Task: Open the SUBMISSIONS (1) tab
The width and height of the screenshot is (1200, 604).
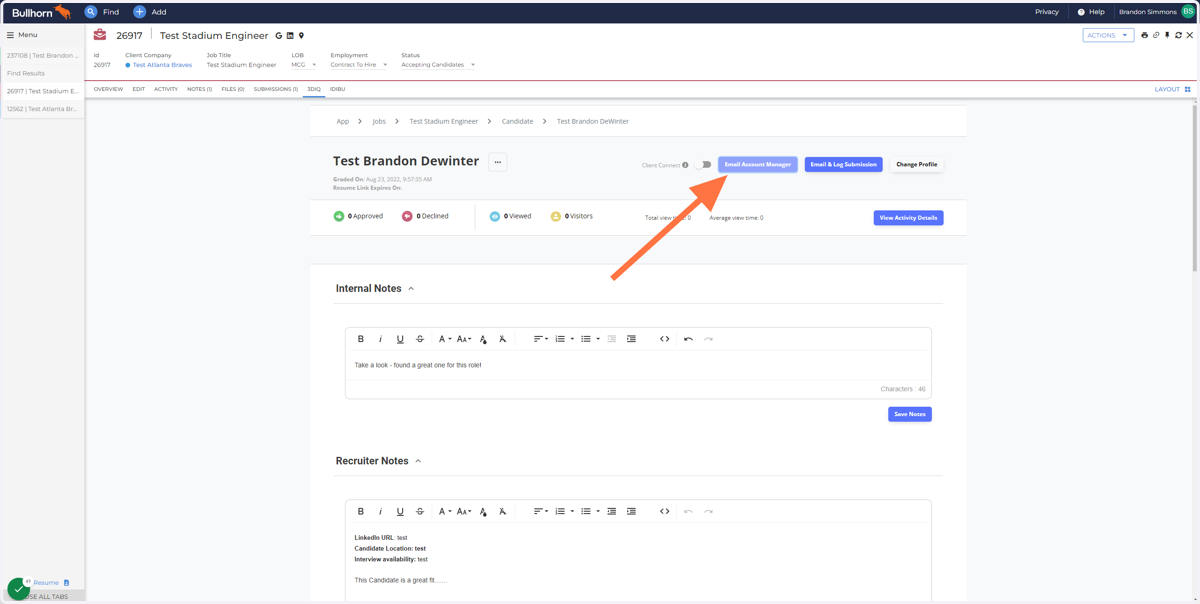Action: (x=276, y=89)
